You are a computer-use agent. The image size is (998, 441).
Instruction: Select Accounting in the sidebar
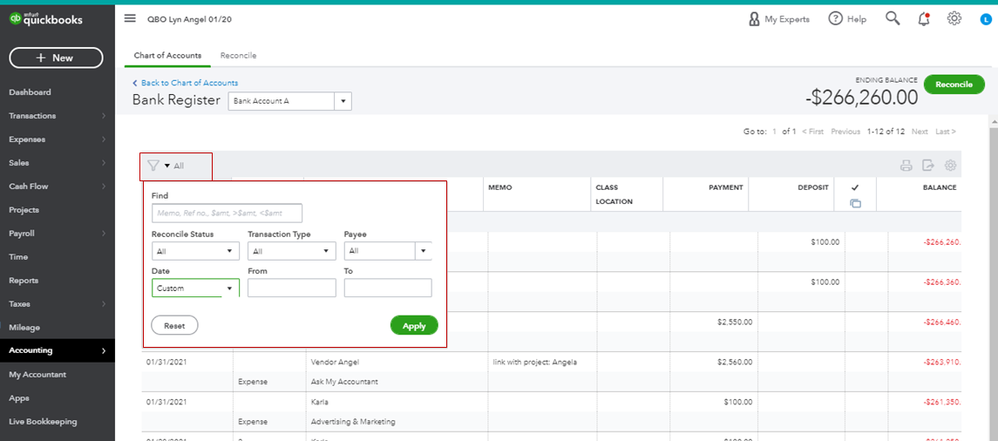click(57, 351)
